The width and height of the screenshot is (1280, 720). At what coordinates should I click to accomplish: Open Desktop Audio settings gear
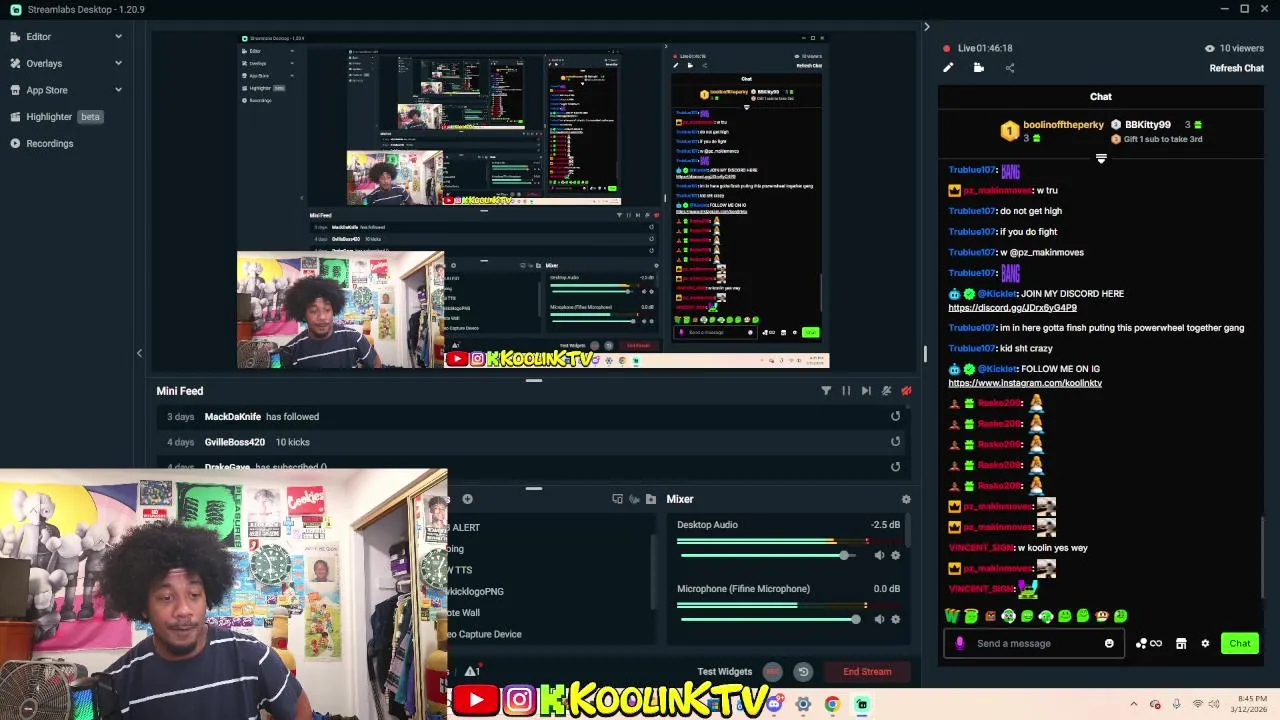(x=895, y=555)
